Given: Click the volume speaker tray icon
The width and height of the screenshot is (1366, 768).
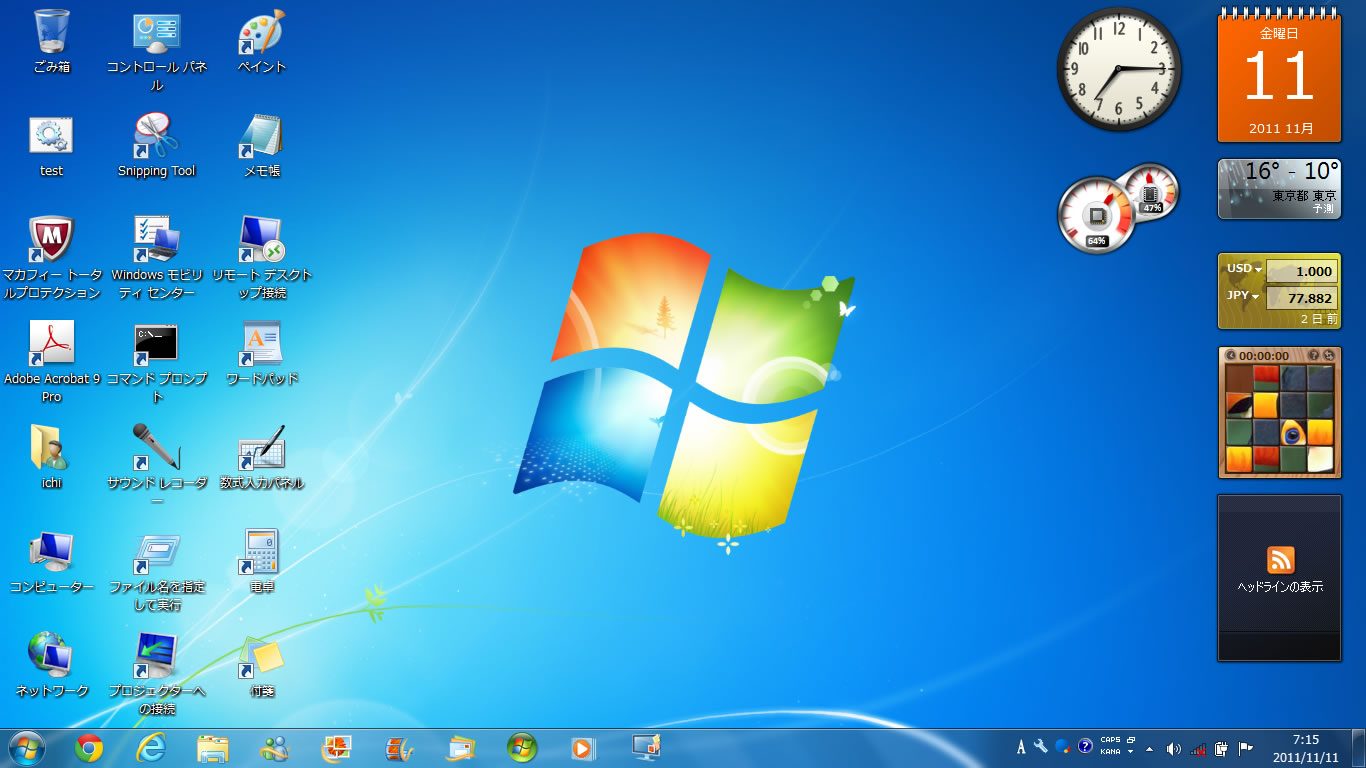Looking at the screenshot, I should point(1173,748).
